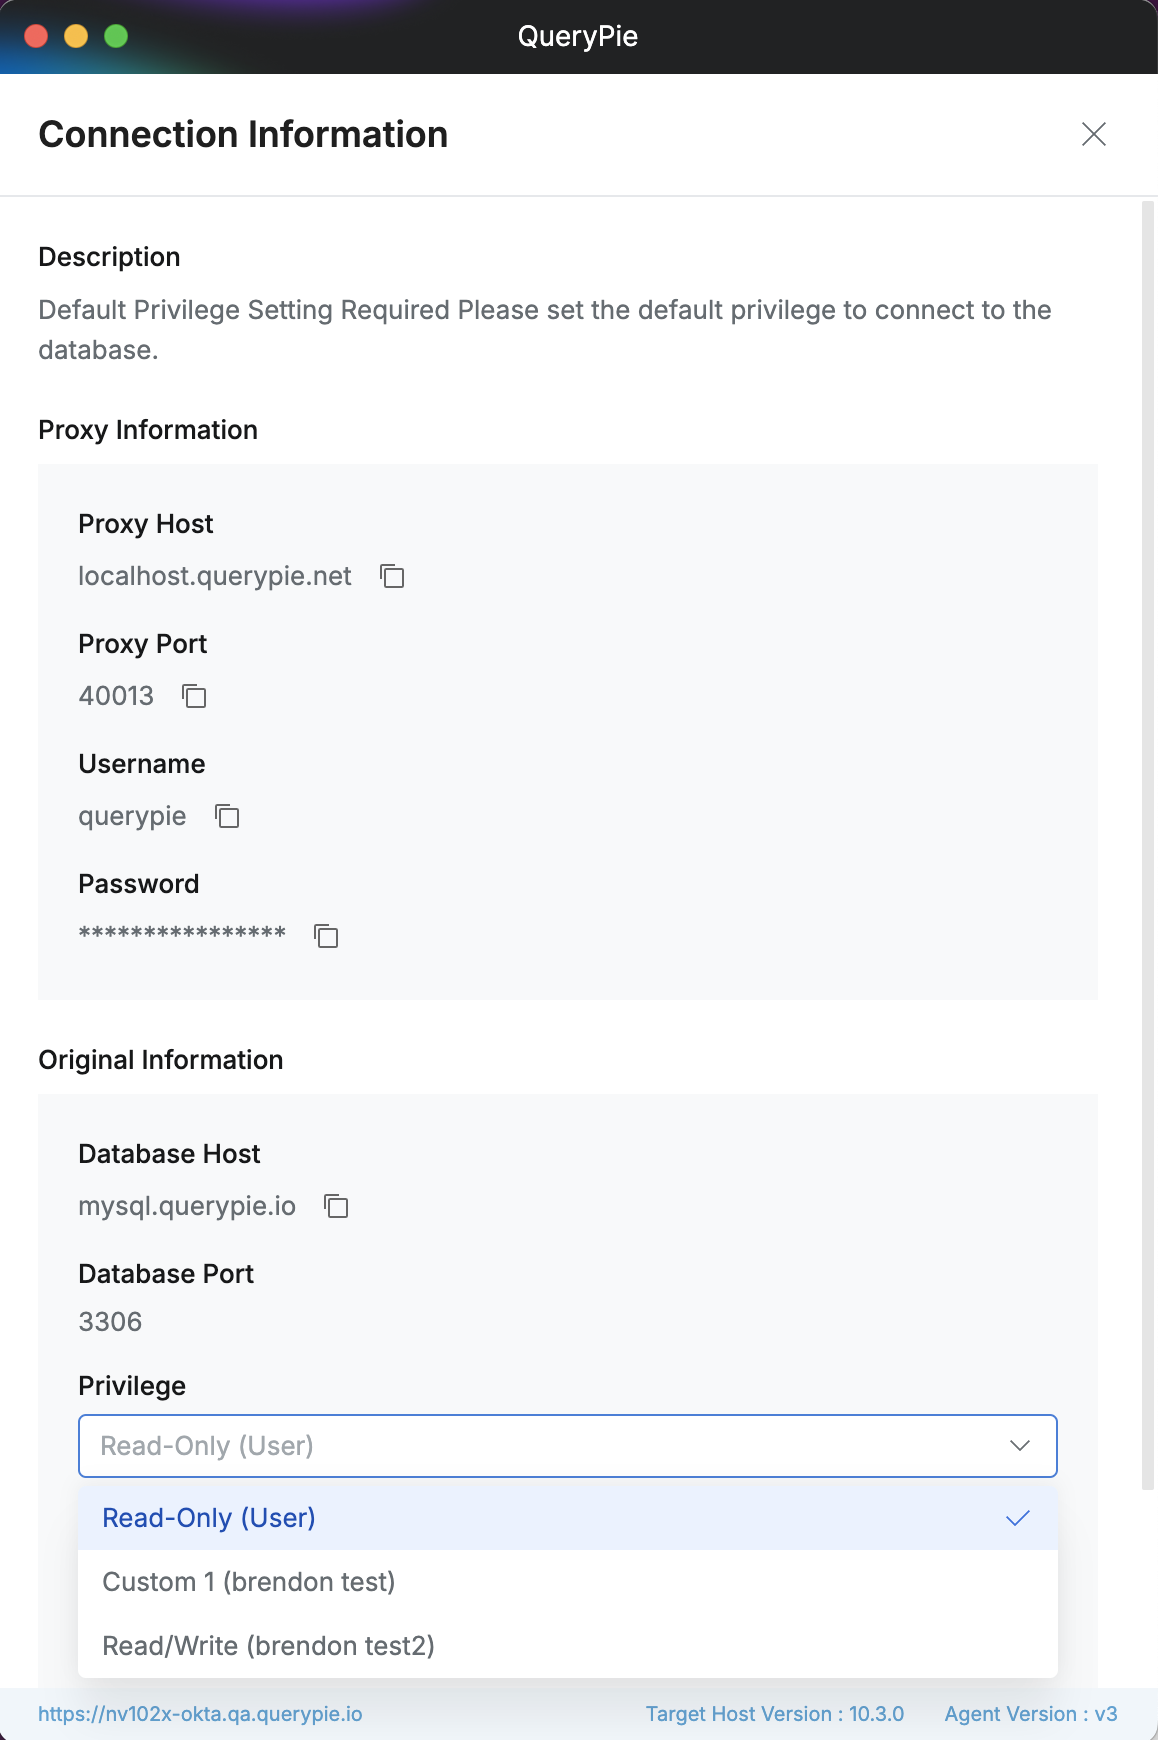Screen dimensions: 1158x1740
Task: Copy the masked Password
Action: (x=326, y=936)
